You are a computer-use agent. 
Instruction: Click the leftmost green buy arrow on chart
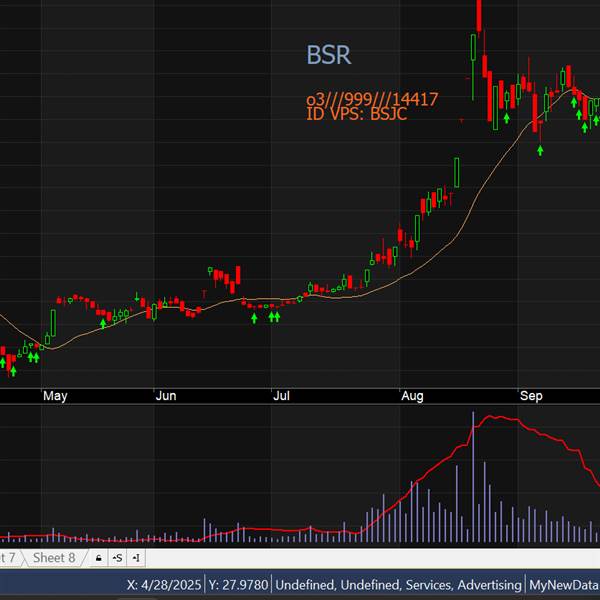13,371
